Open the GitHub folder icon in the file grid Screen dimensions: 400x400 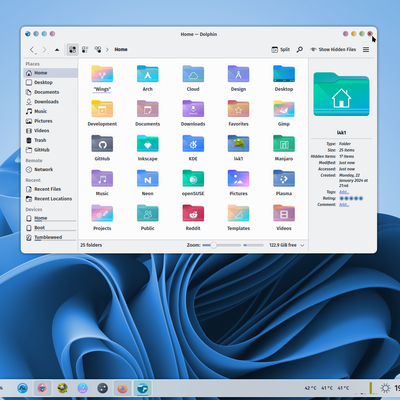[102, 144]
